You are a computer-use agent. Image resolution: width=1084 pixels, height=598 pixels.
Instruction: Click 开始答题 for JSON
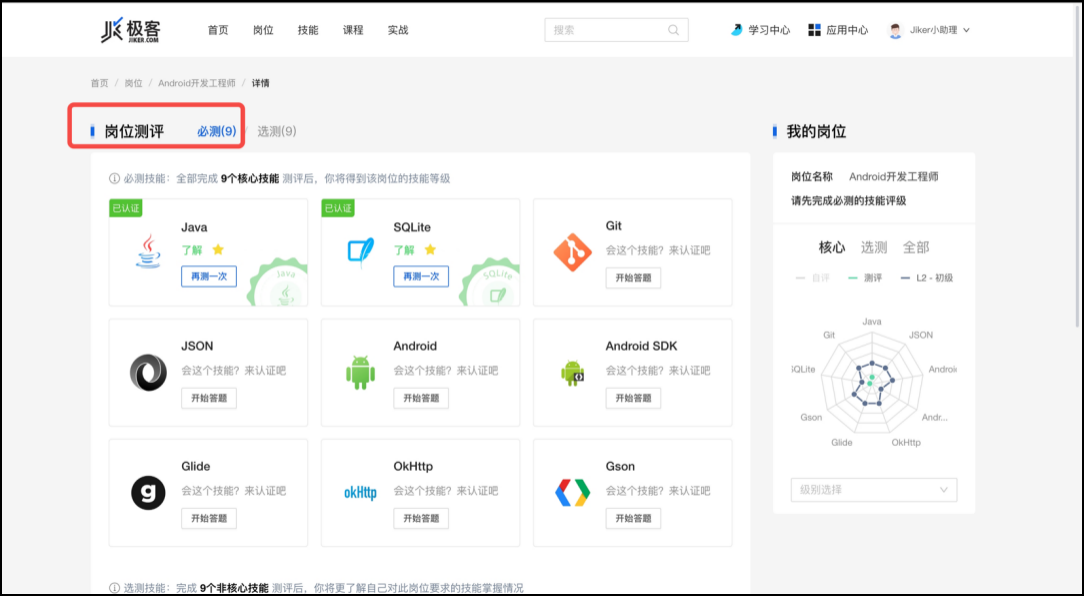pos(209,398)
